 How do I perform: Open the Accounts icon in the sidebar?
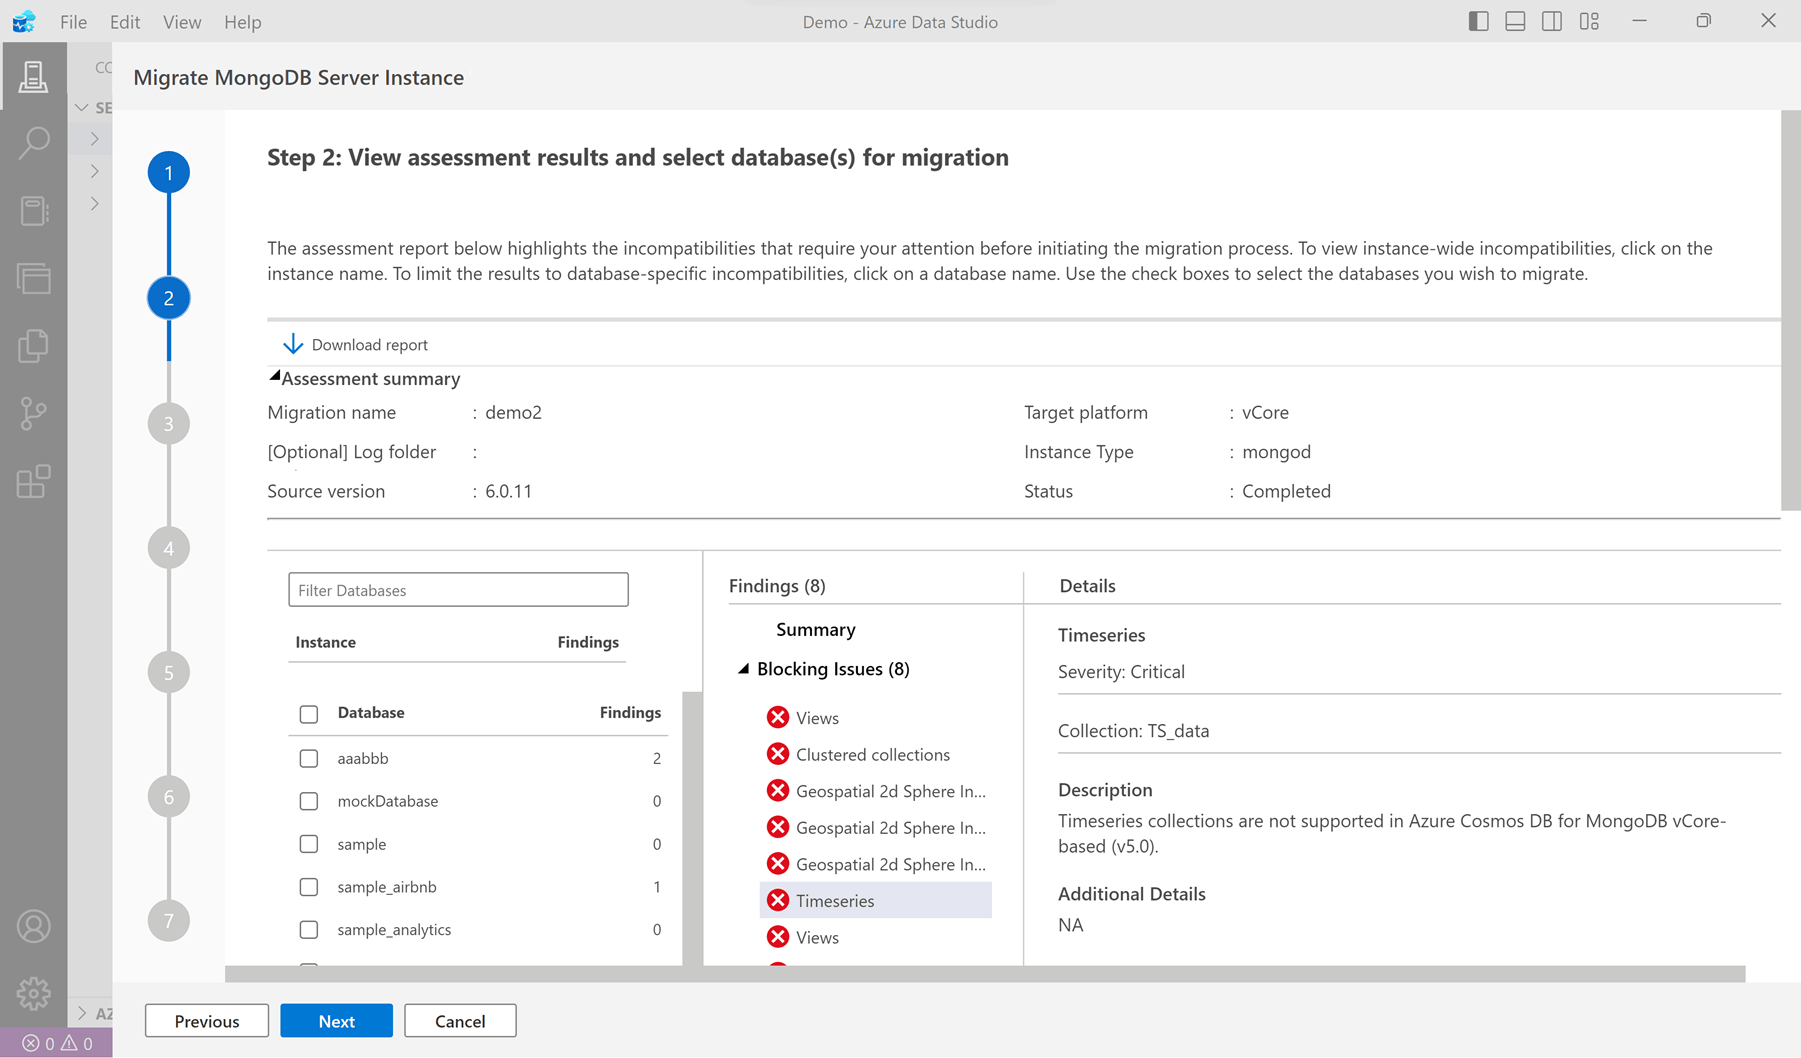34,926
